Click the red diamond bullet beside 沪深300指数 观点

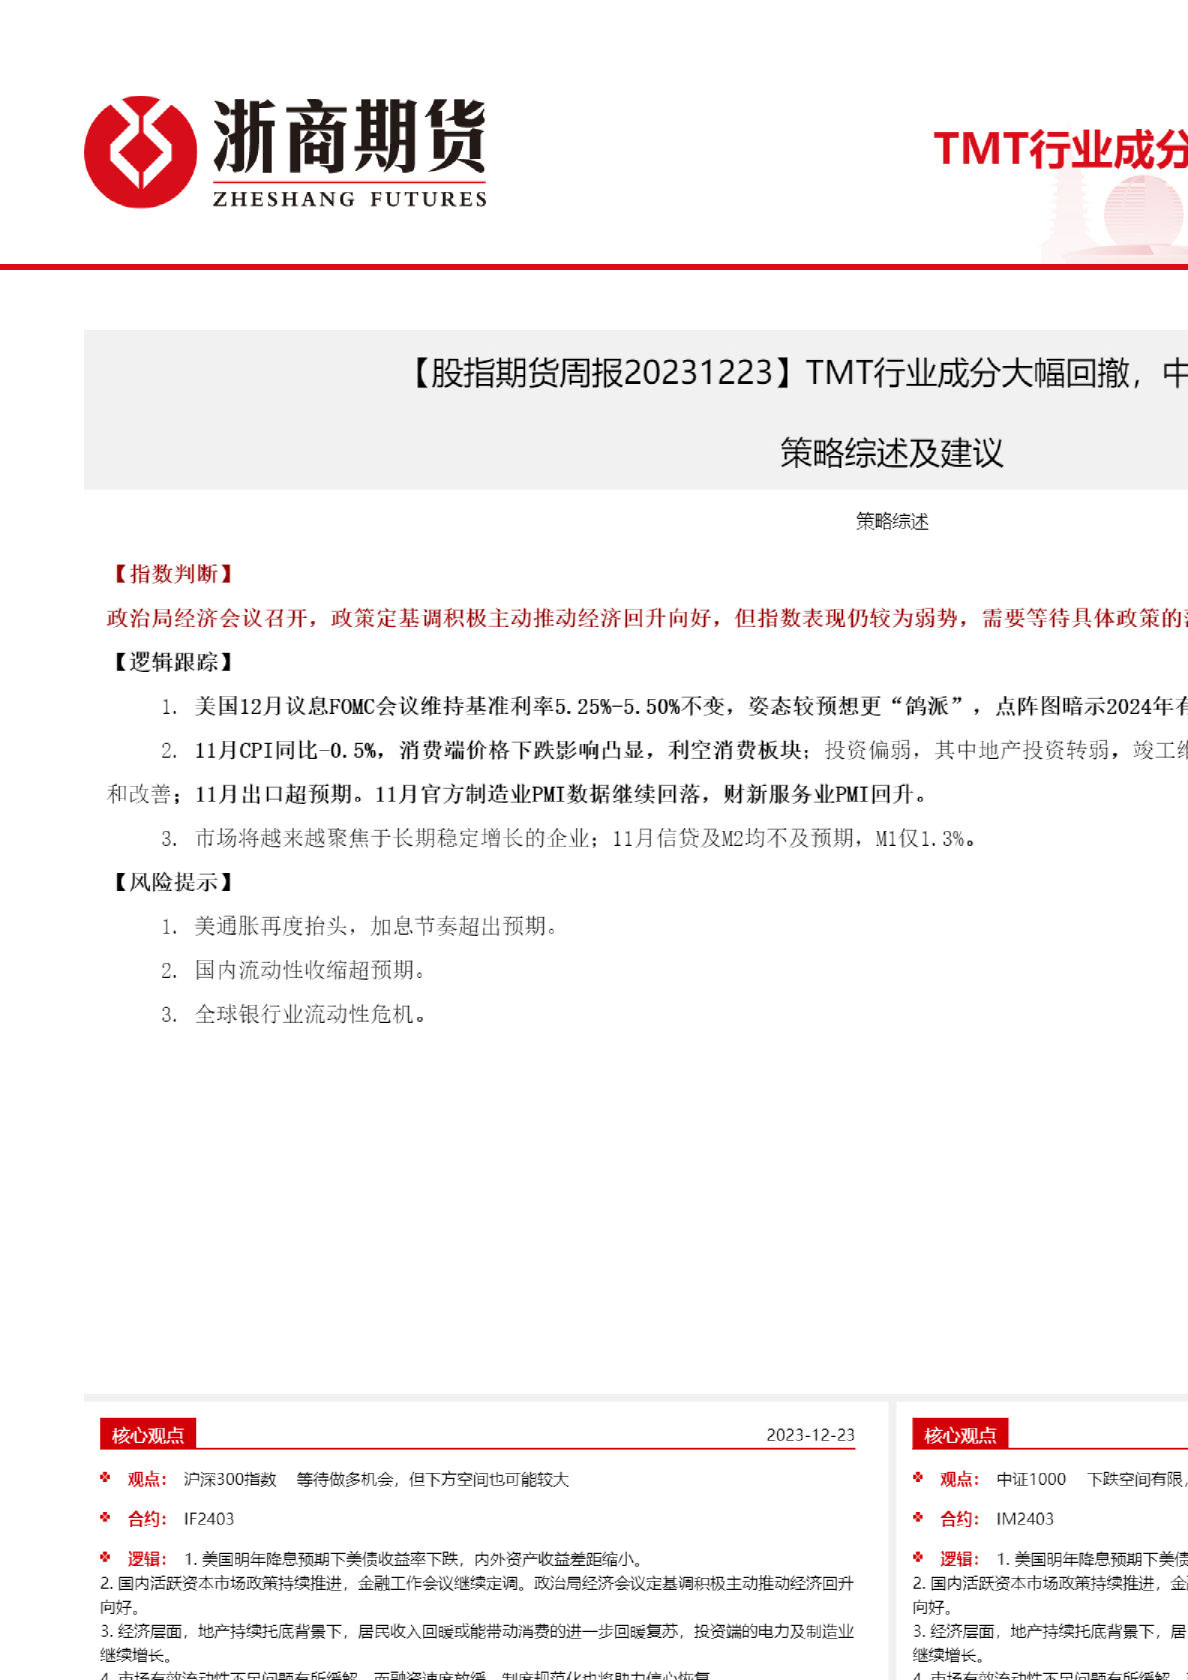tap(106, 1478)
